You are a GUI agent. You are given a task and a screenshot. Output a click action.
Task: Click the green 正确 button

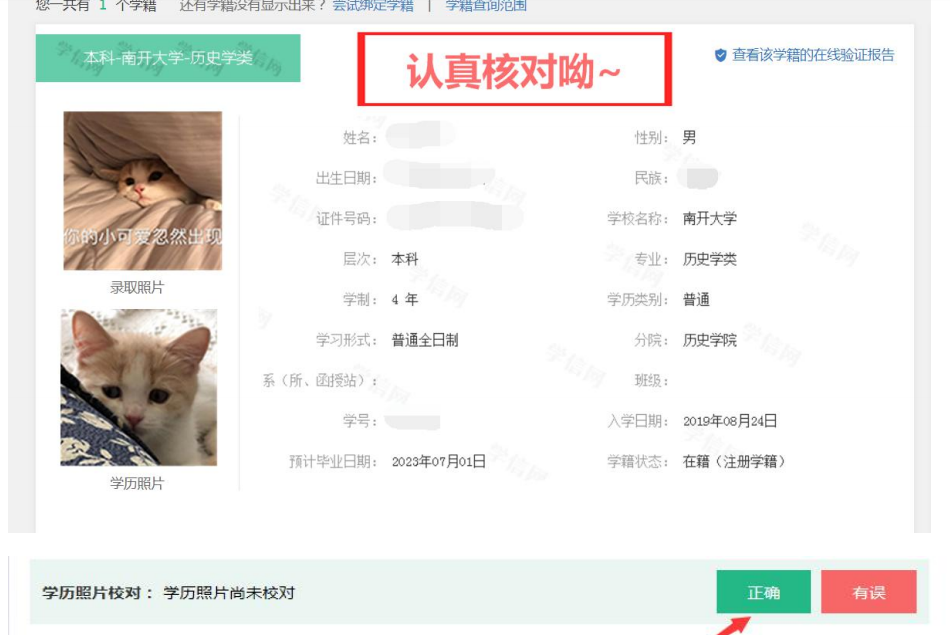click(x=763, y=592)
